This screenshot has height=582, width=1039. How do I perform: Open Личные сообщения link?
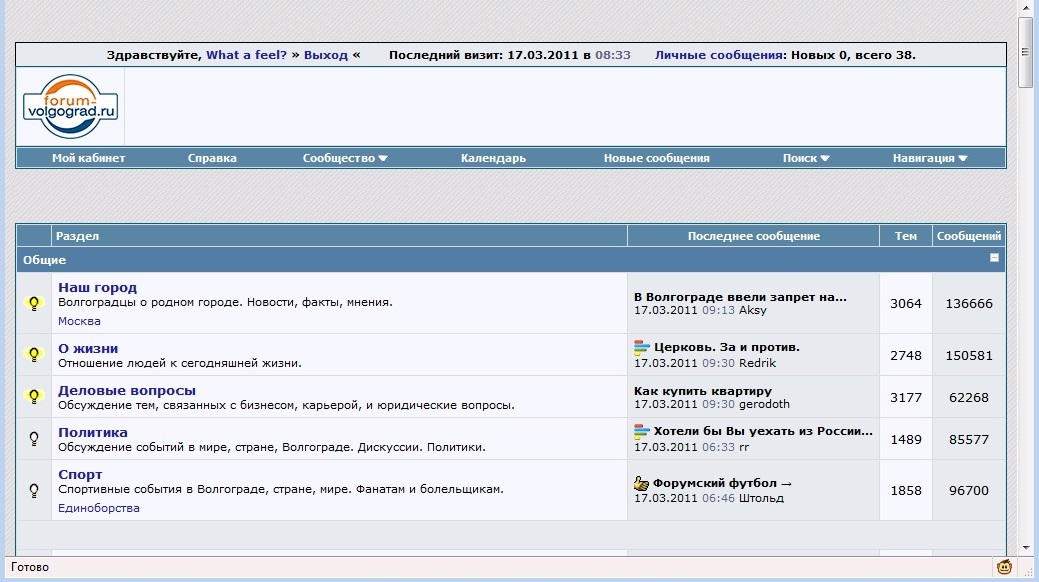coord(717,55)
